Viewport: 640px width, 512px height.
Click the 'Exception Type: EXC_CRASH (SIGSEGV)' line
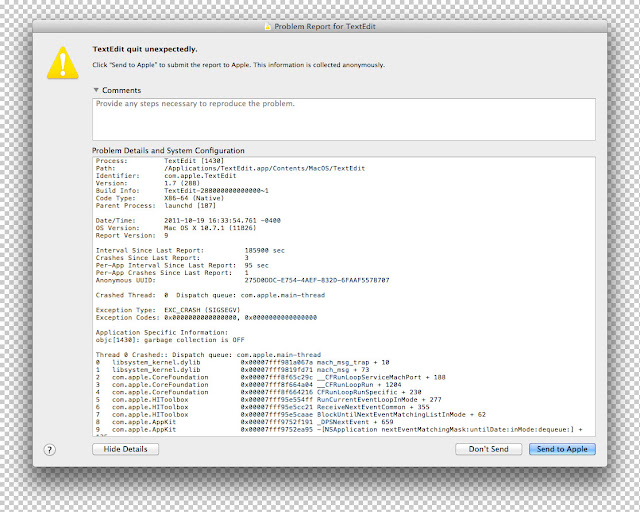(x=168, y=310)
